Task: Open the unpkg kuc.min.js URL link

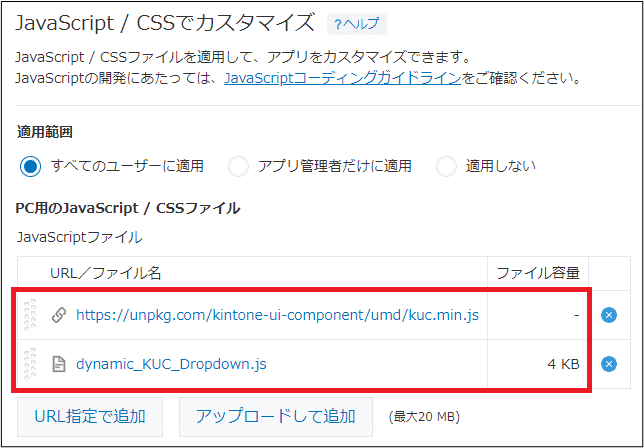Action: click(x=278, y=315)
